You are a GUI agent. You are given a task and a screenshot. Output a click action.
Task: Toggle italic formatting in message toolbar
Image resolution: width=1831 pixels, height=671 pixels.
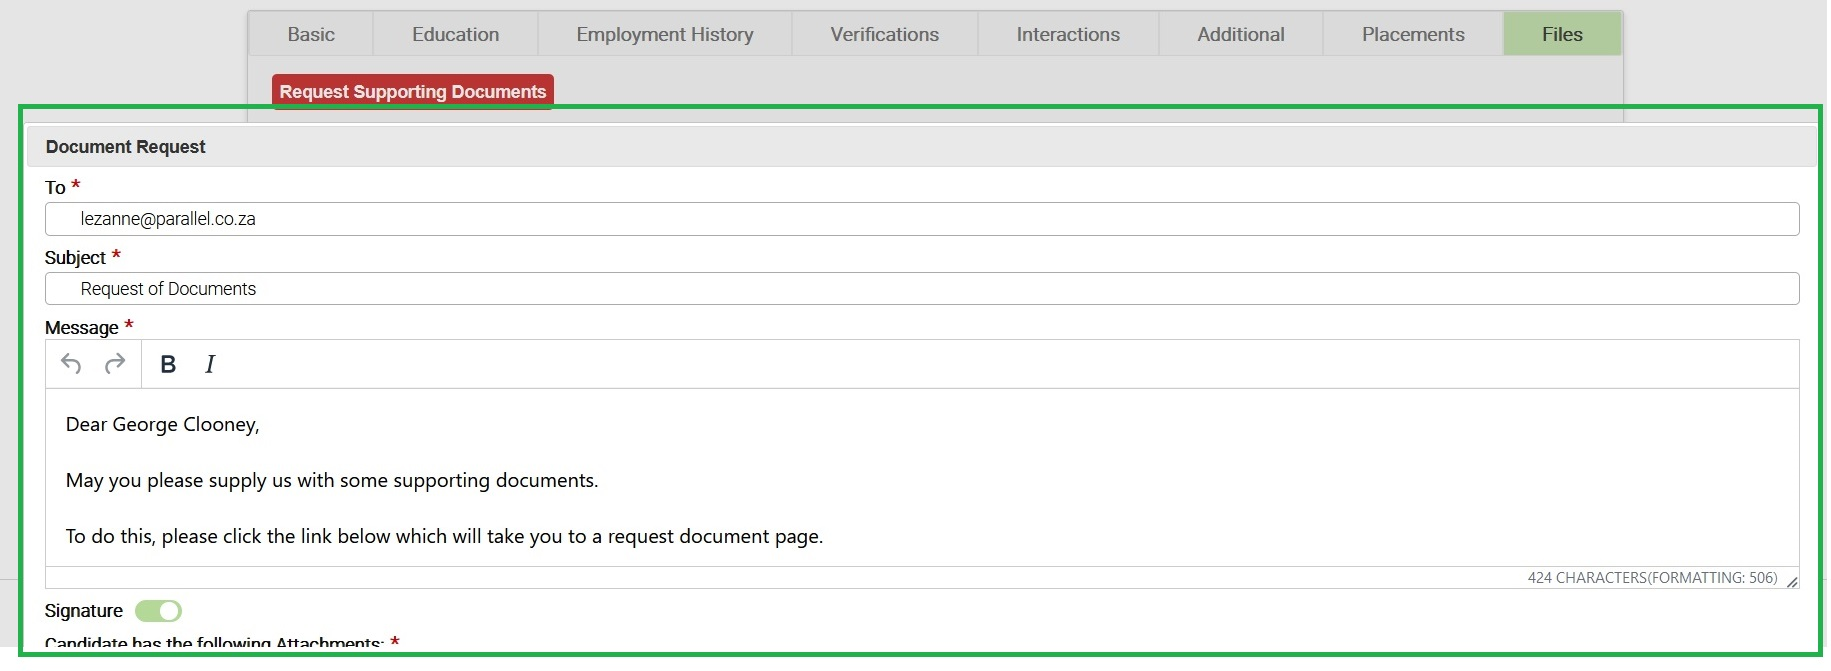coord(210,365)
